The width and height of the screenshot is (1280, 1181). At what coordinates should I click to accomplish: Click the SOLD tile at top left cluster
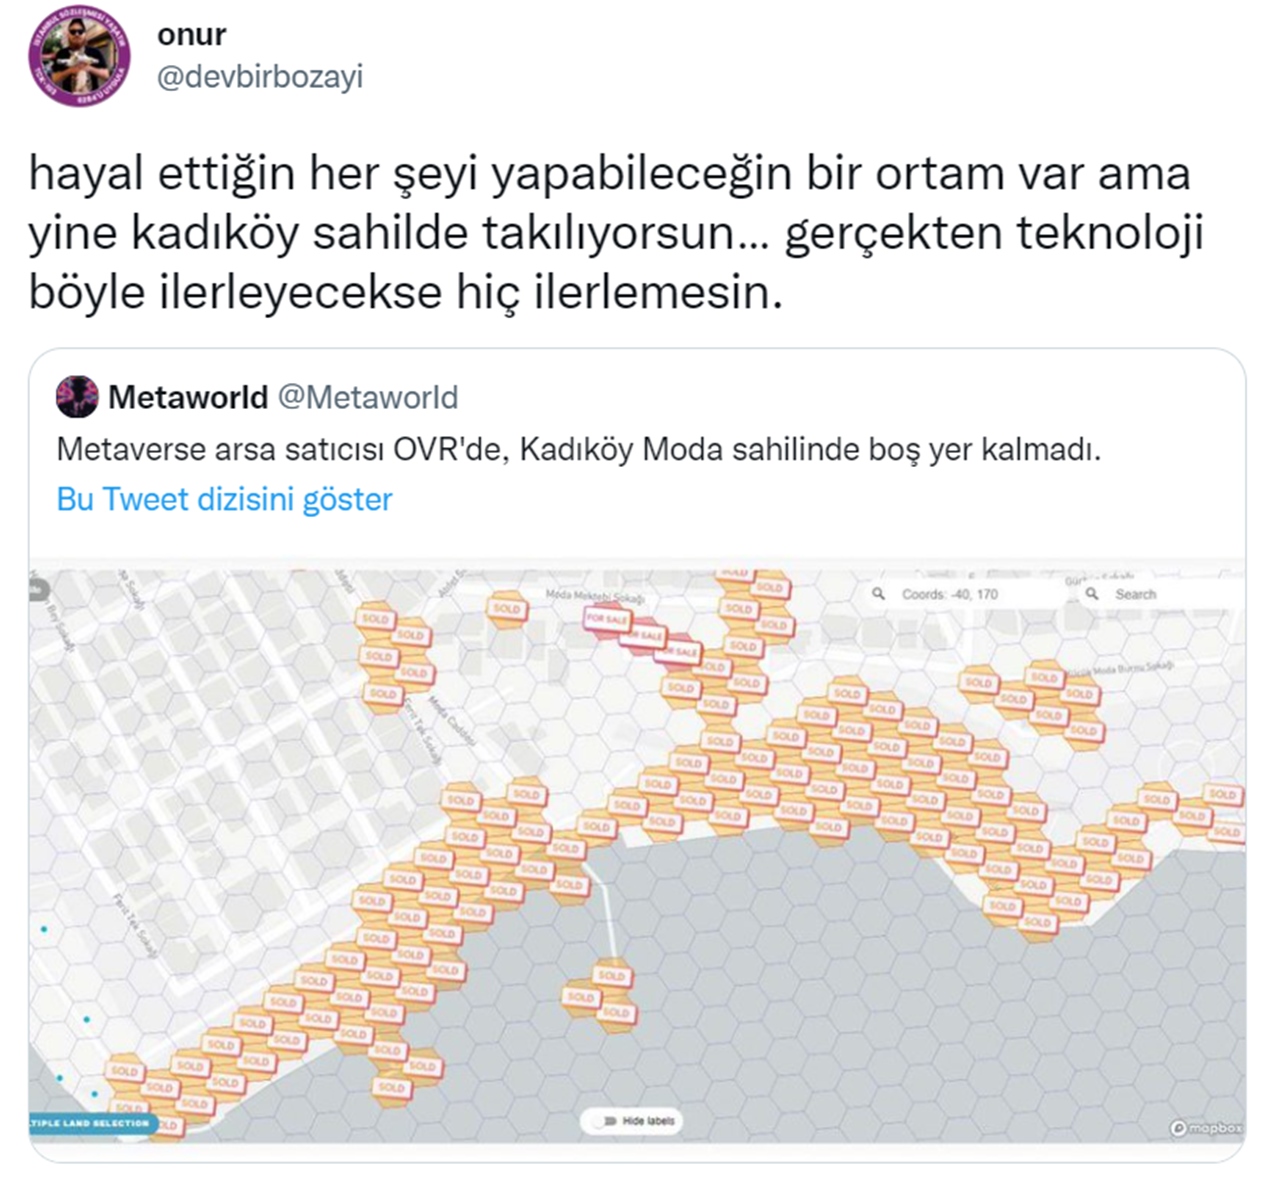point(376,619)
